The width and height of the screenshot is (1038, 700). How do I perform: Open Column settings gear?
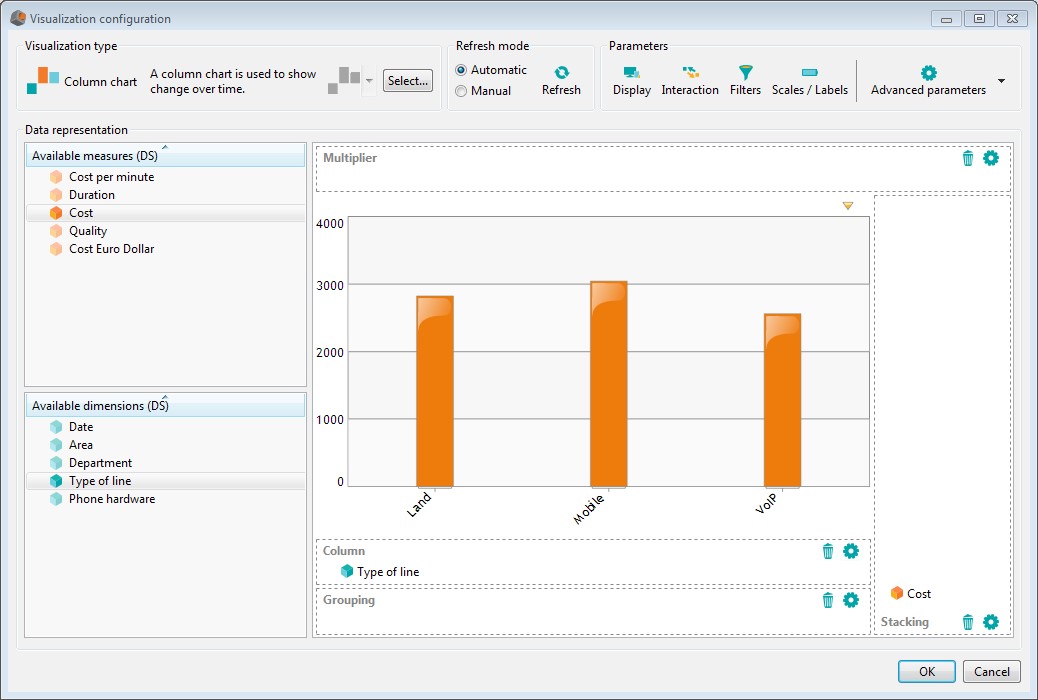(851, 551)
